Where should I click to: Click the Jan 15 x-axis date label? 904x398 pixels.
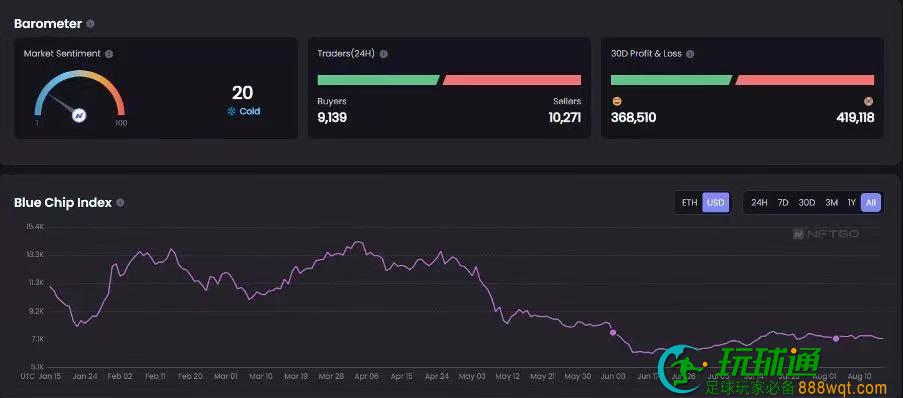50,376
